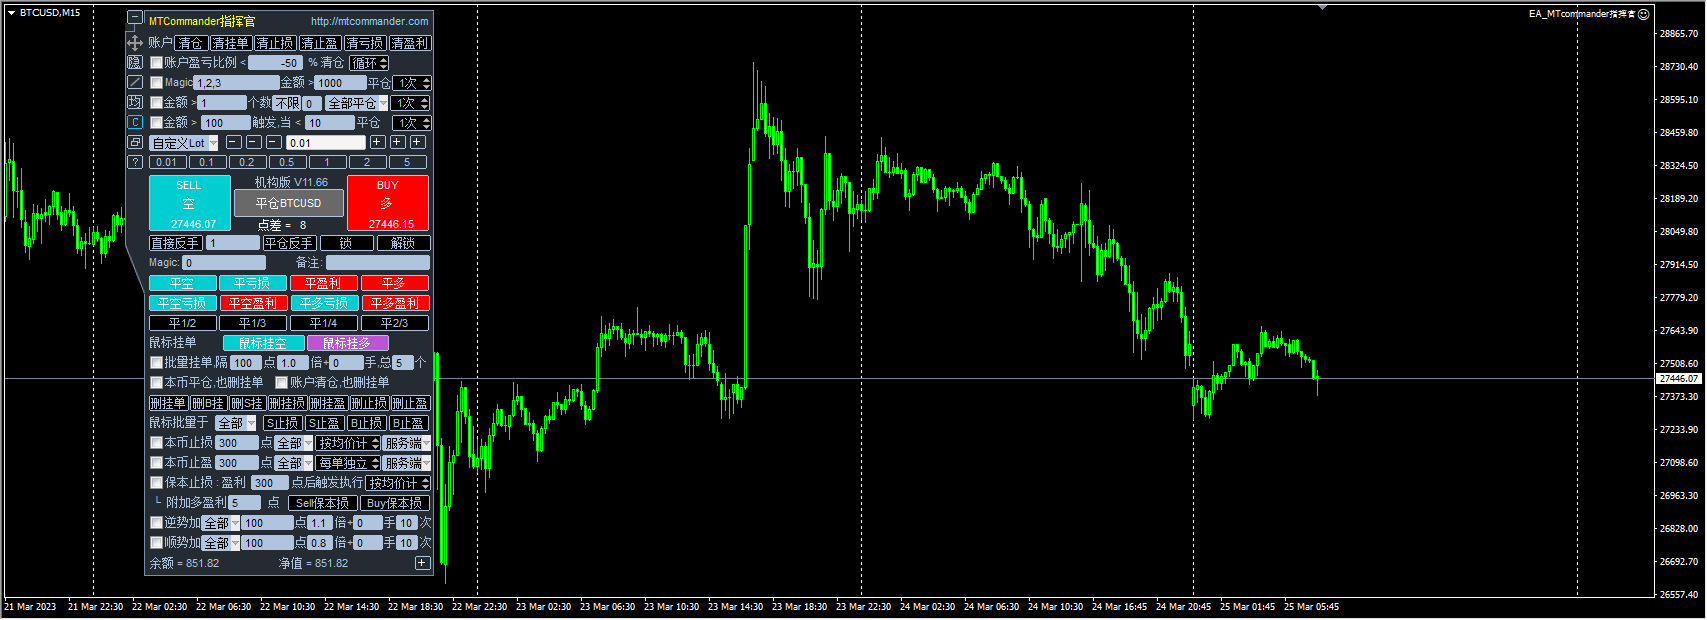Click the account 清仓 button
Viewport: 1707px width, 620px height.
pyautogui.click(x=191, y=43)
